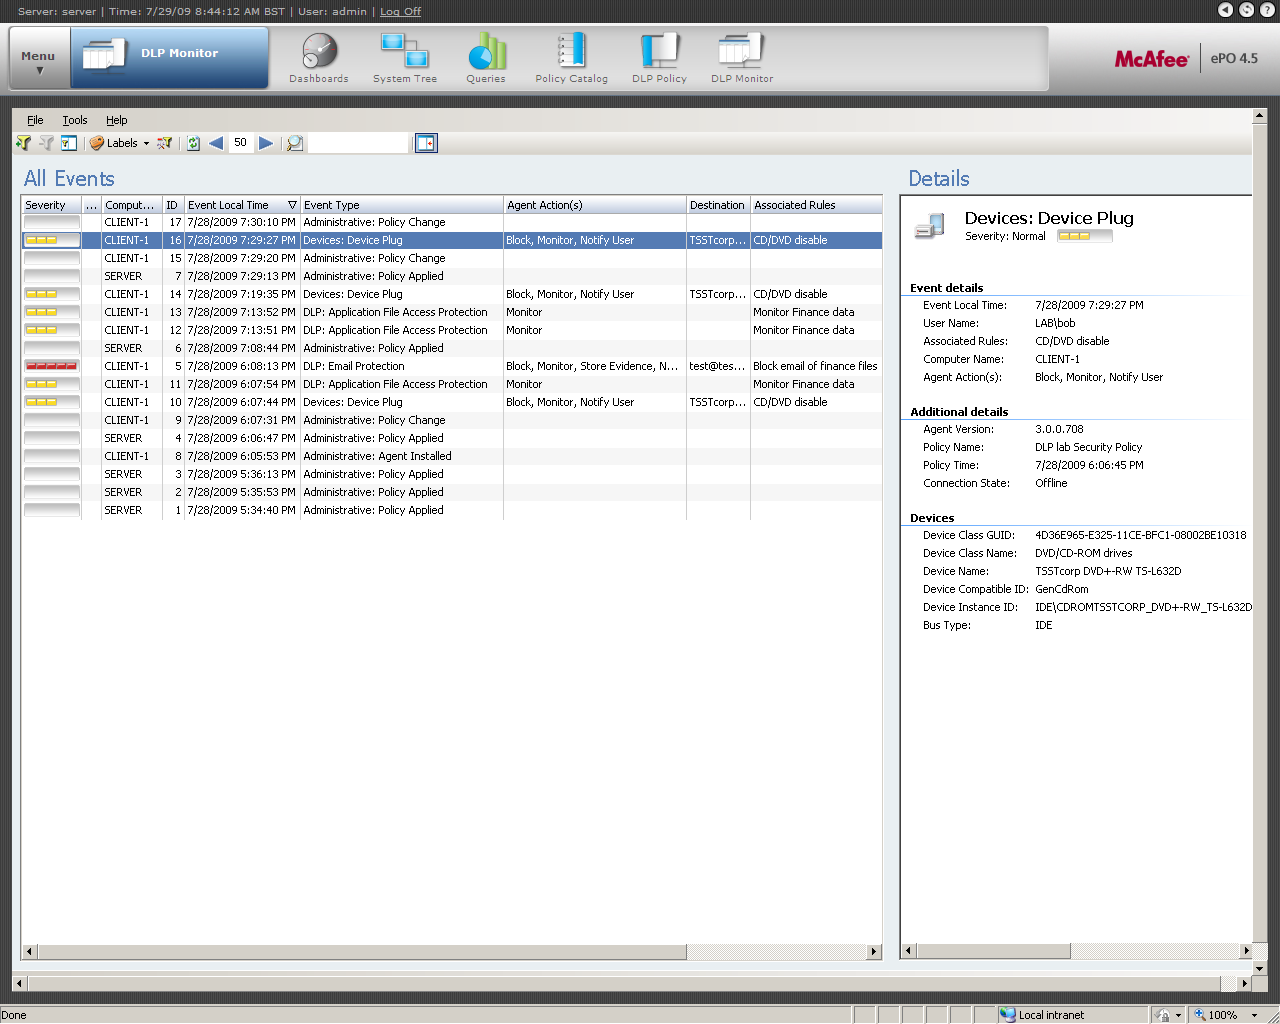The width and height of the screenshot is (1280, 1024).
Task: Click the greyed-out remove filter funnel icon
Action: [46, 143]
